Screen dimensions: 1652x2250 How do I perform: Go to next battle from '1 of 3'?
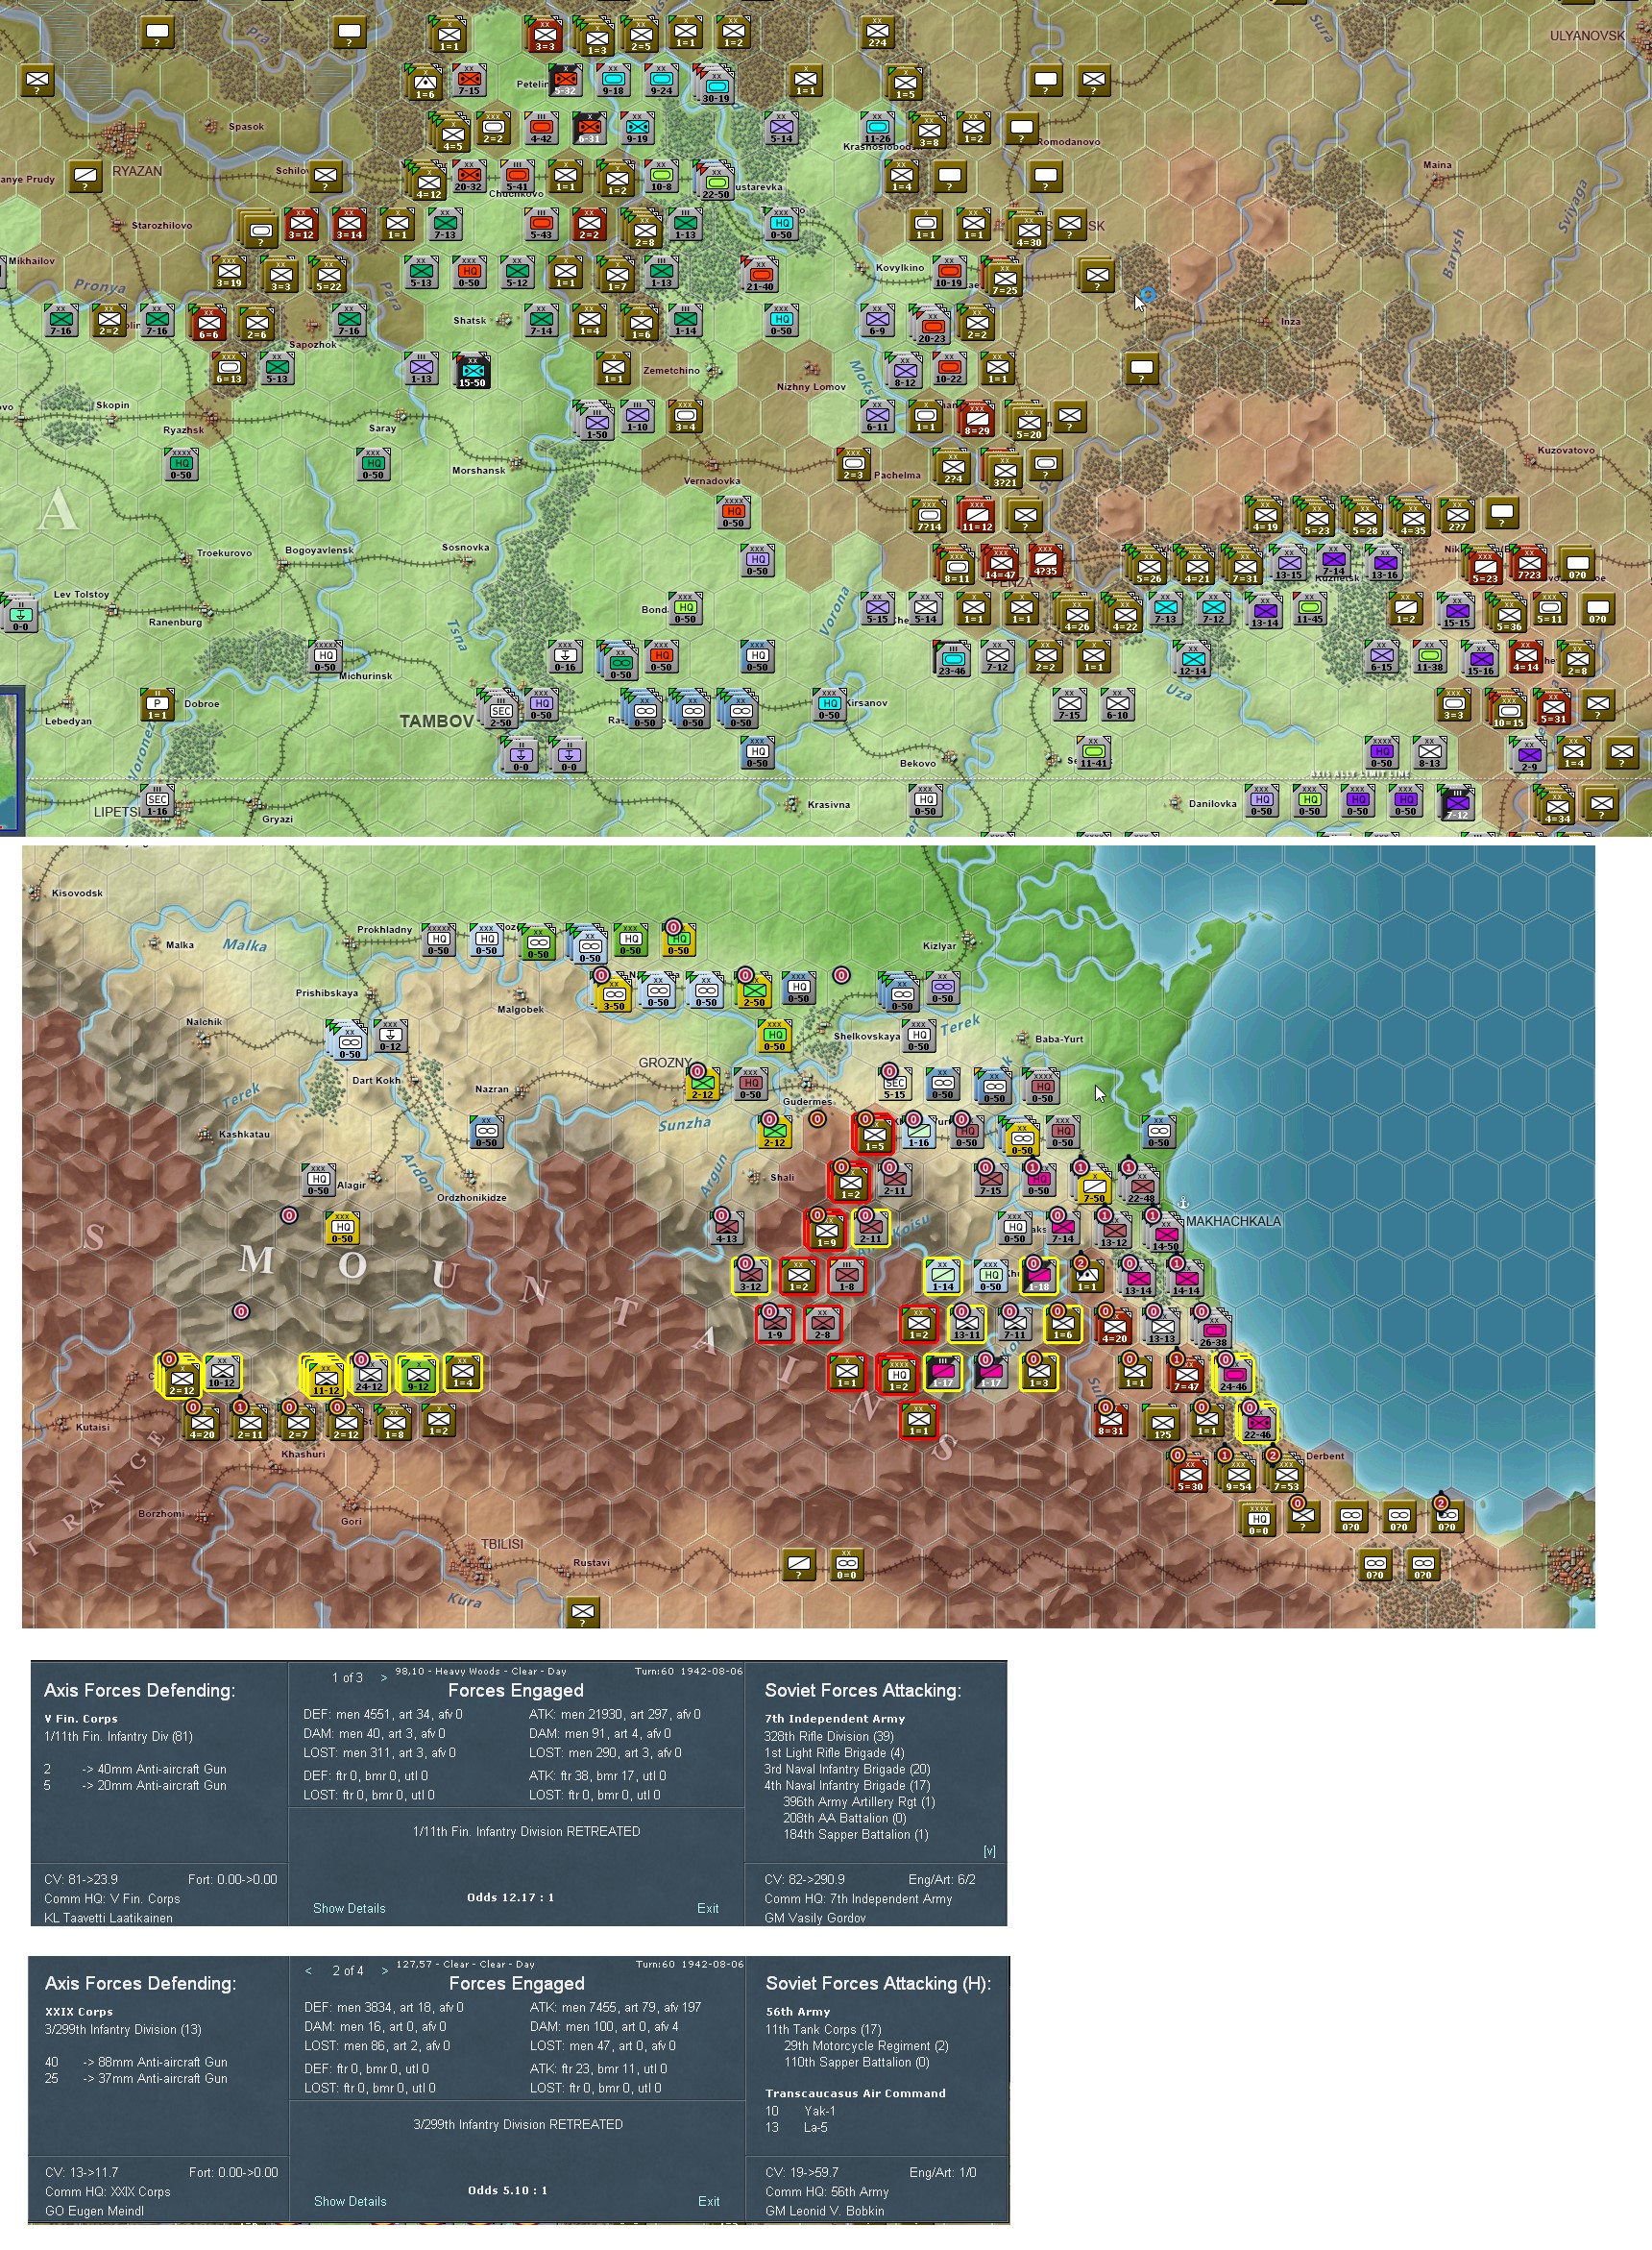(x=383, y=1678)
